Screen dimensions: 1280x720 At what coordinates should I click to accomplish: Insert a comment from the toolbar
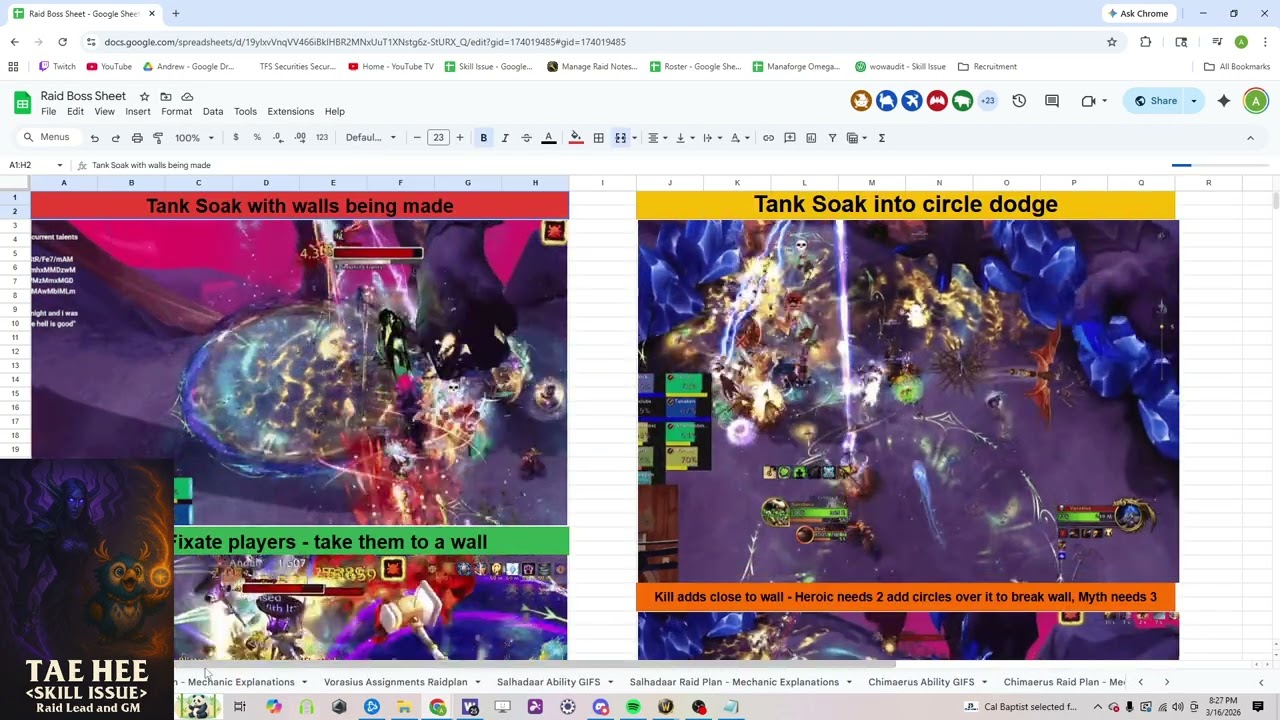click(790, 138)
